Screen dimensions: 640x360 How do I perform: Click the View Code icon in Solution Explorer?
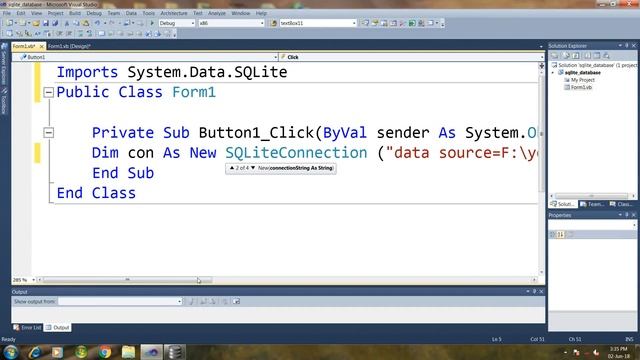click(x=587, y=56)
